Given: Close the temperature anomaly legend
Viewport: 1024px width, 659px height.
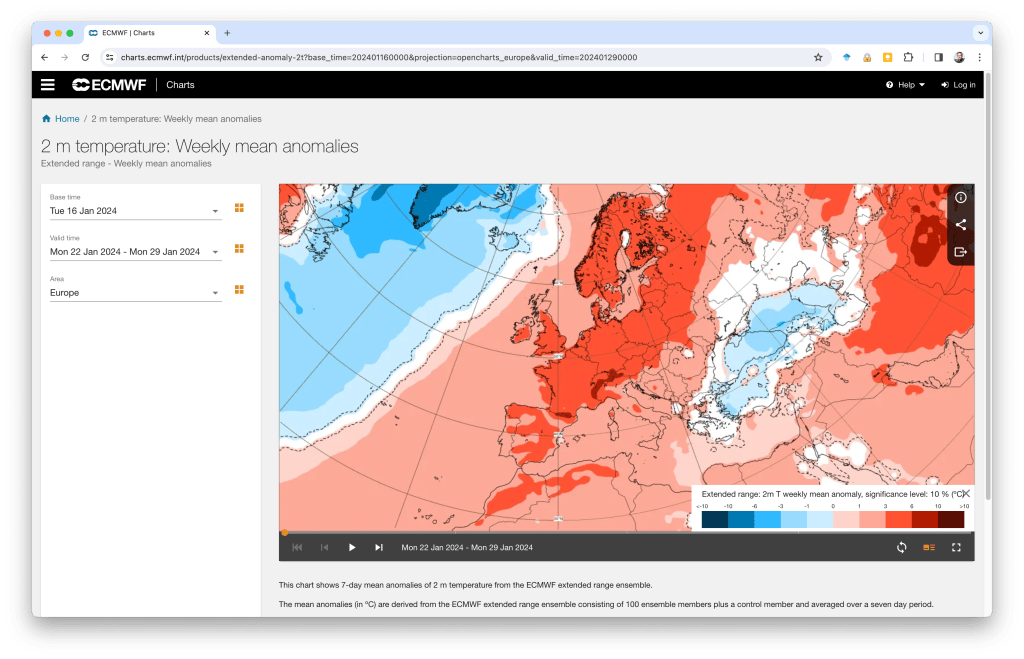Looking at the screenshot, I should pos(965,493).
